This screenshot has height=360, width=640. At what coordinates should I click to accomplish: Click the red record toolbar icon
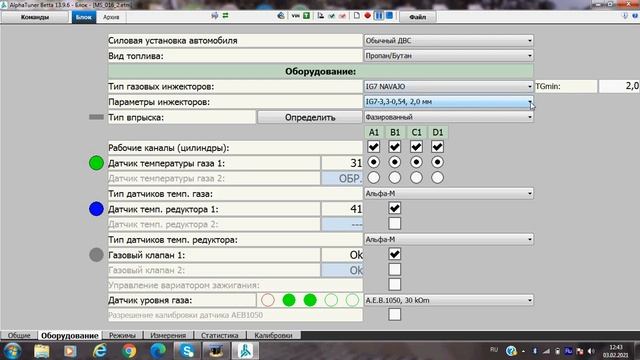pyautogui.click(x=367, y=16)
